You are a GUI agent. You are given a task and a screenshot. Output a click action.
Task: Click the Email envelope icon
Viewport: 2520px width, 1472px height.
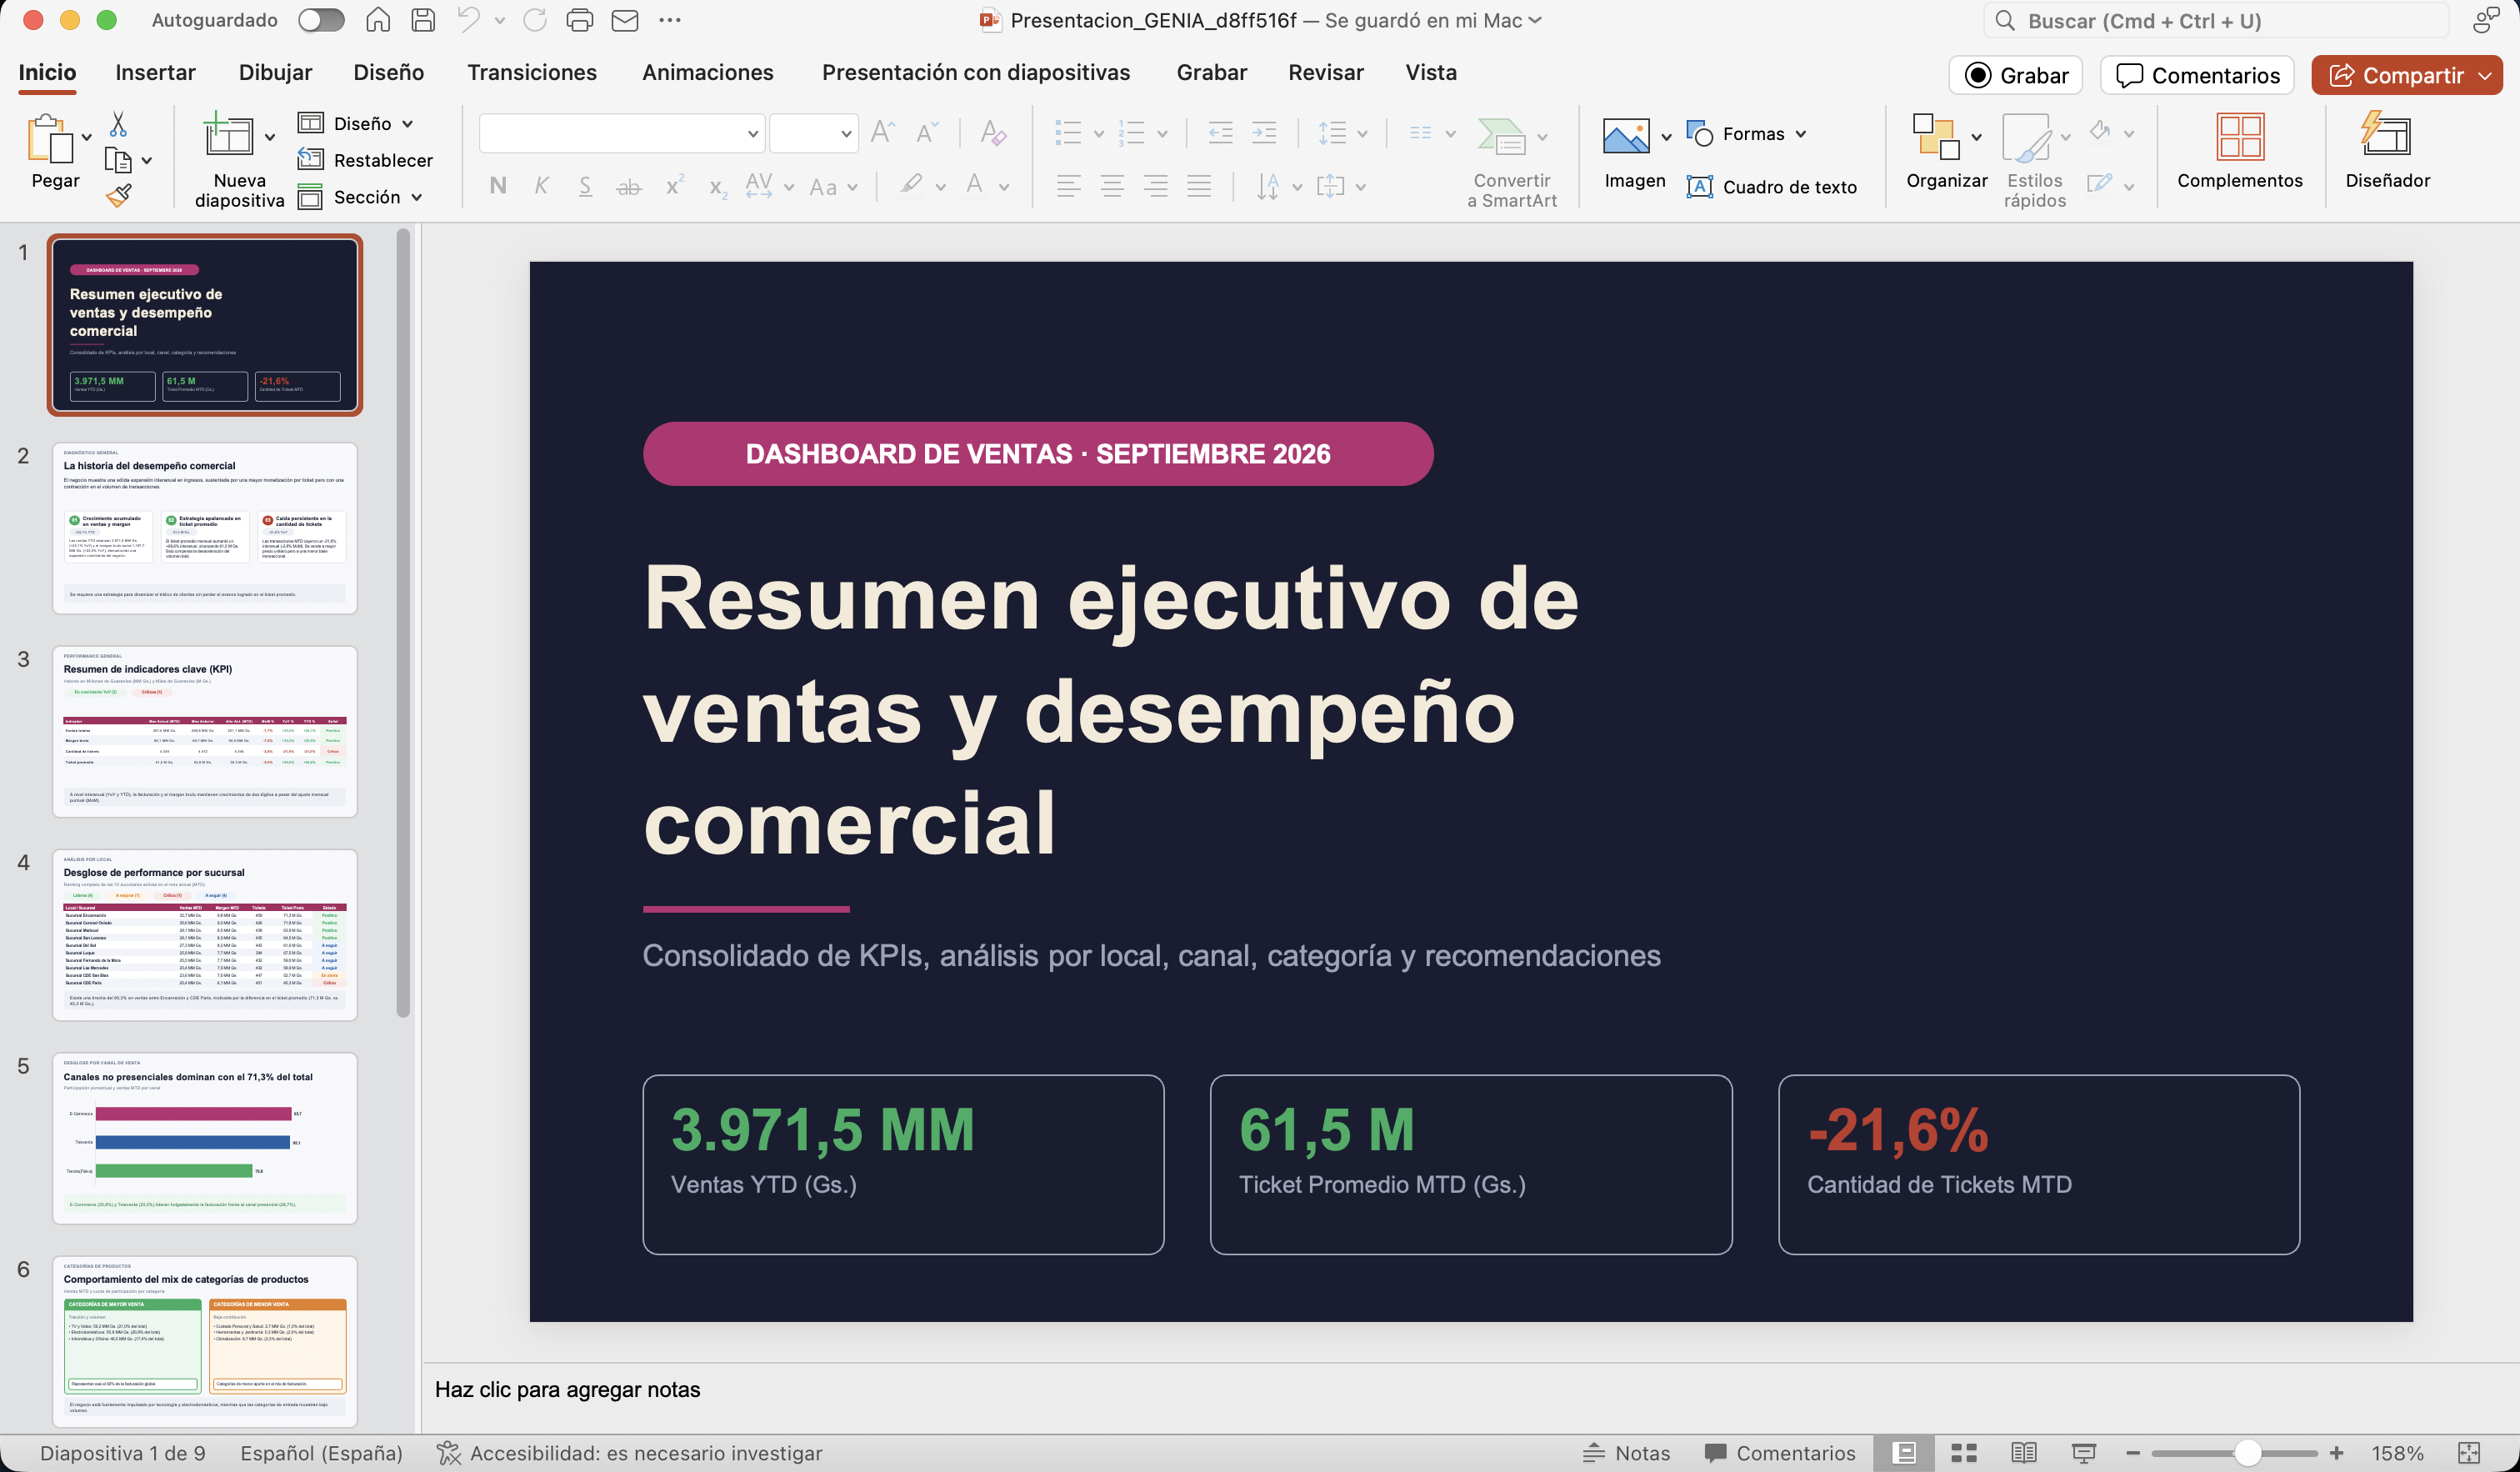click(x=625, y=20)
